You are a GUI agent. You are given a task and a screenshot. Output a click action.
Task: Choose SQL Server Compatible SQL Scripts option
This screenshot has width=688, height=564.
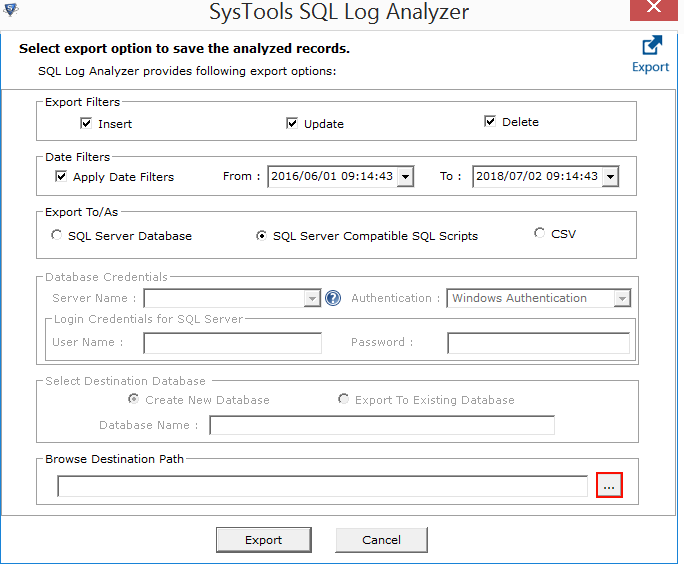pyautogui.click(x=262, y=236)
